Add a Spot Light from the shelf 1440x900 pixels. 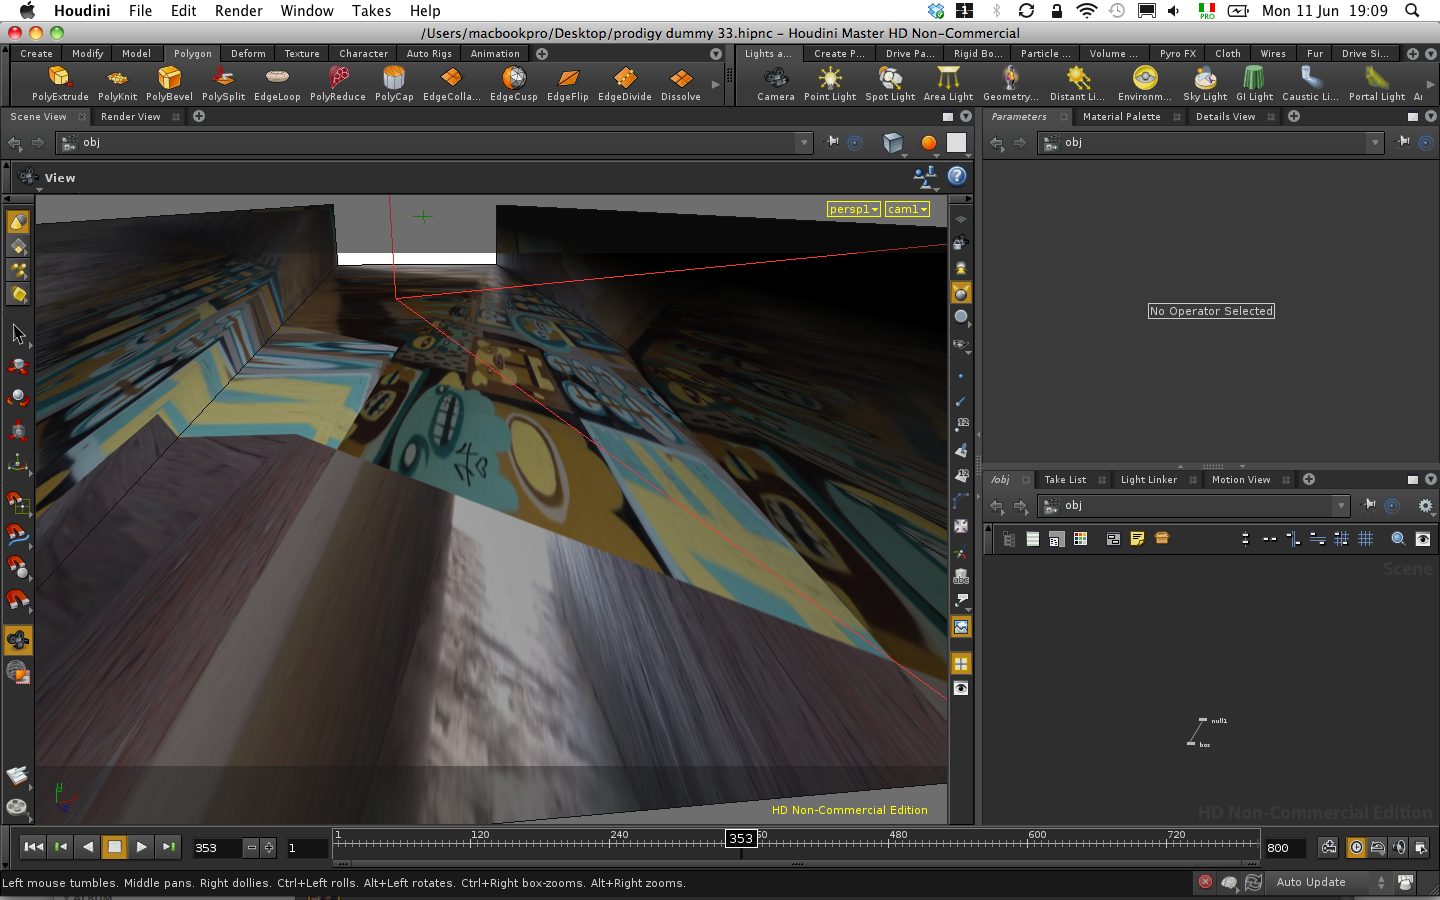(x=890, y=84)
